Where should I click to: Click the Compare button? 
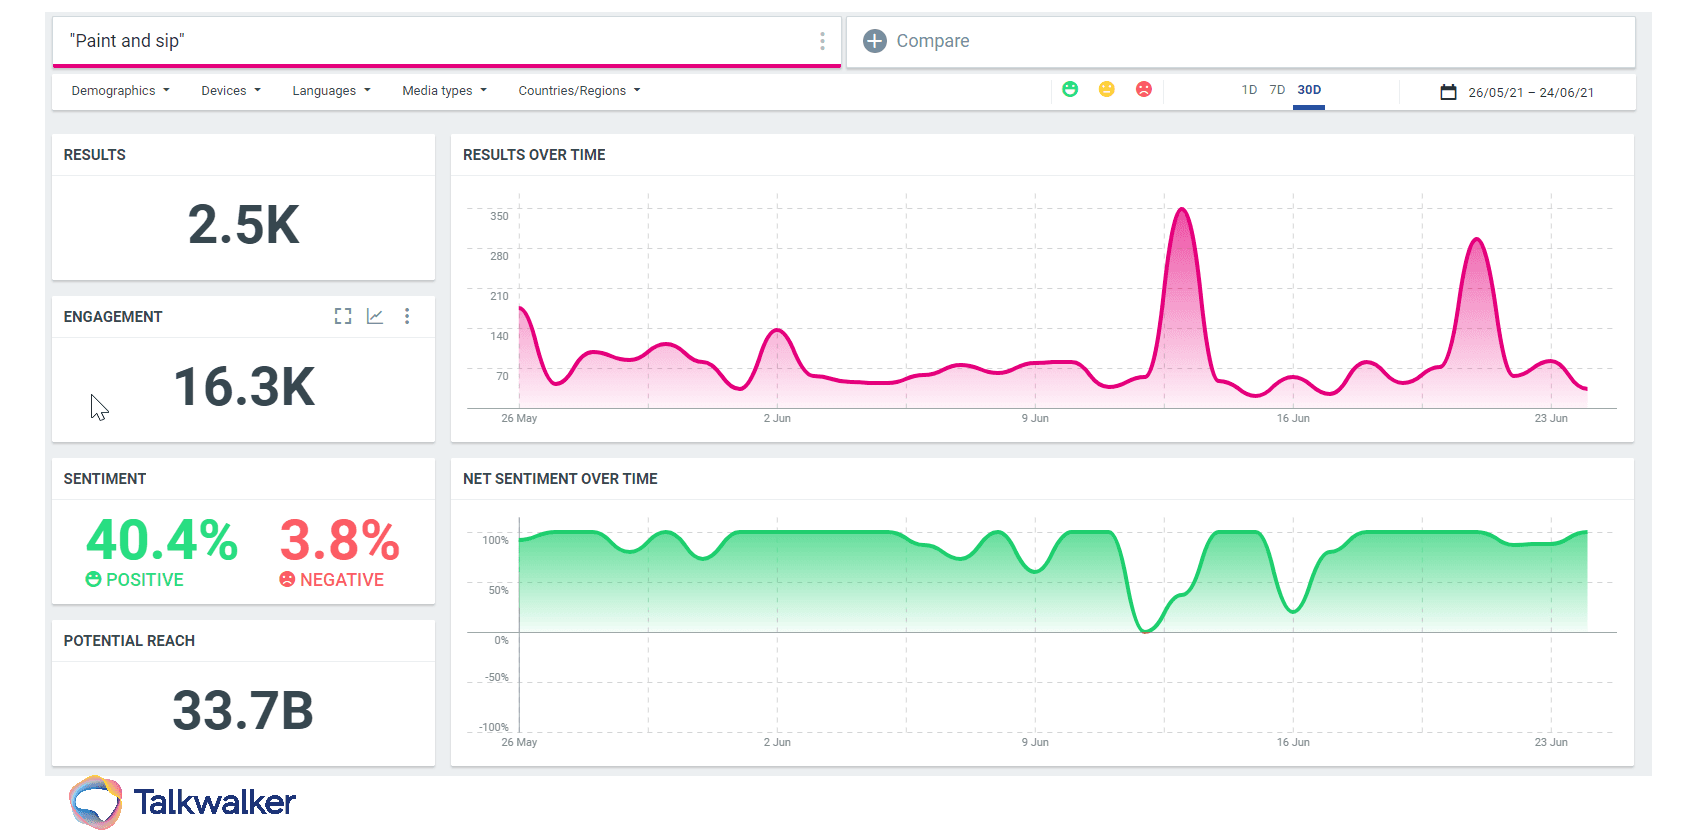click(x=932, y=41)
